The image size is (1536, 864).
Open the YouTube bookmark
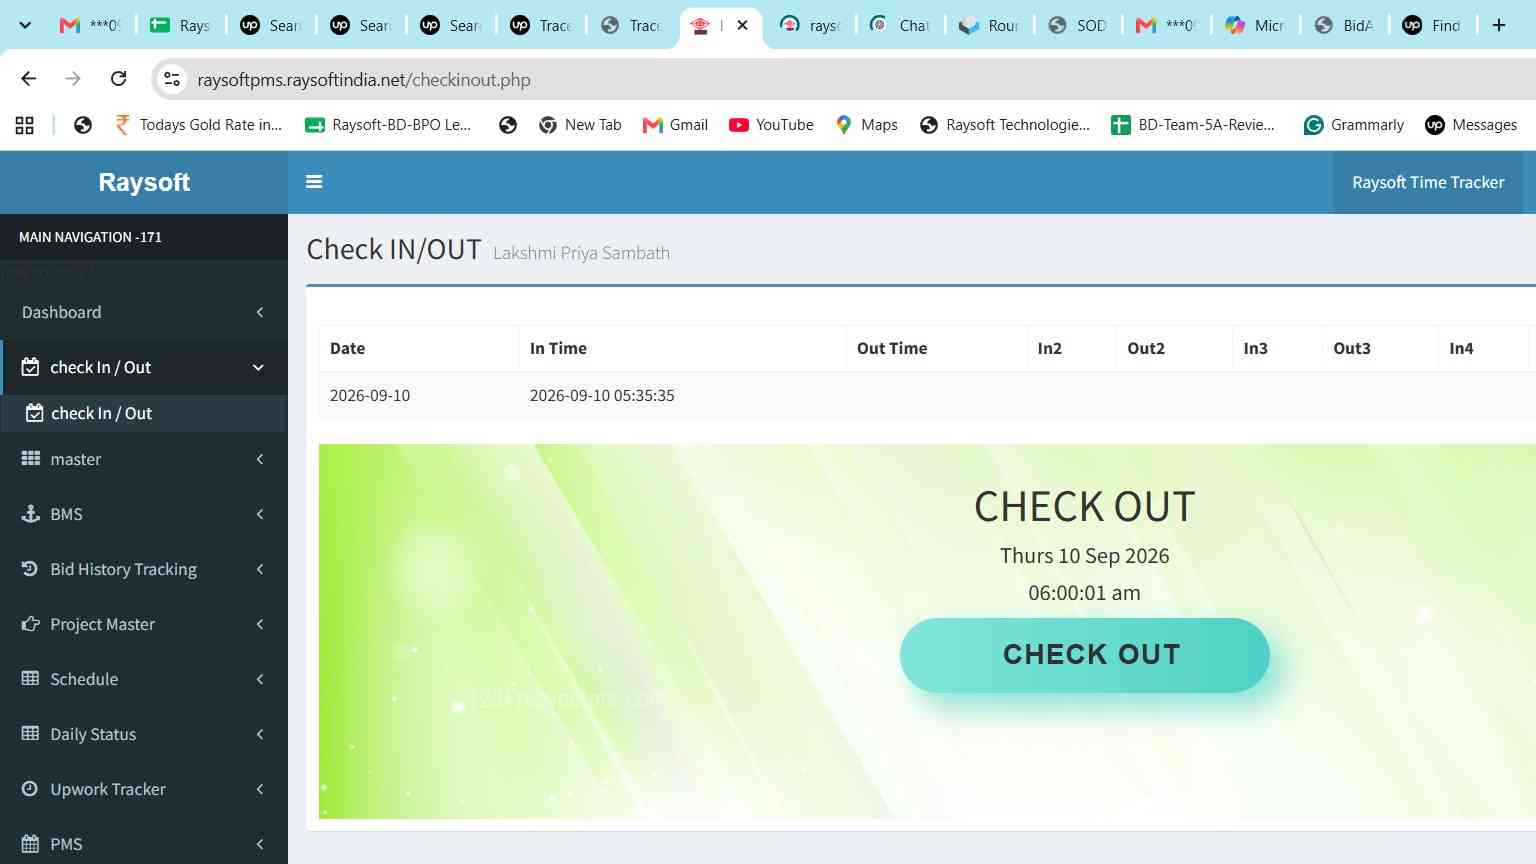pyautogui.click(x=771, y=125)
